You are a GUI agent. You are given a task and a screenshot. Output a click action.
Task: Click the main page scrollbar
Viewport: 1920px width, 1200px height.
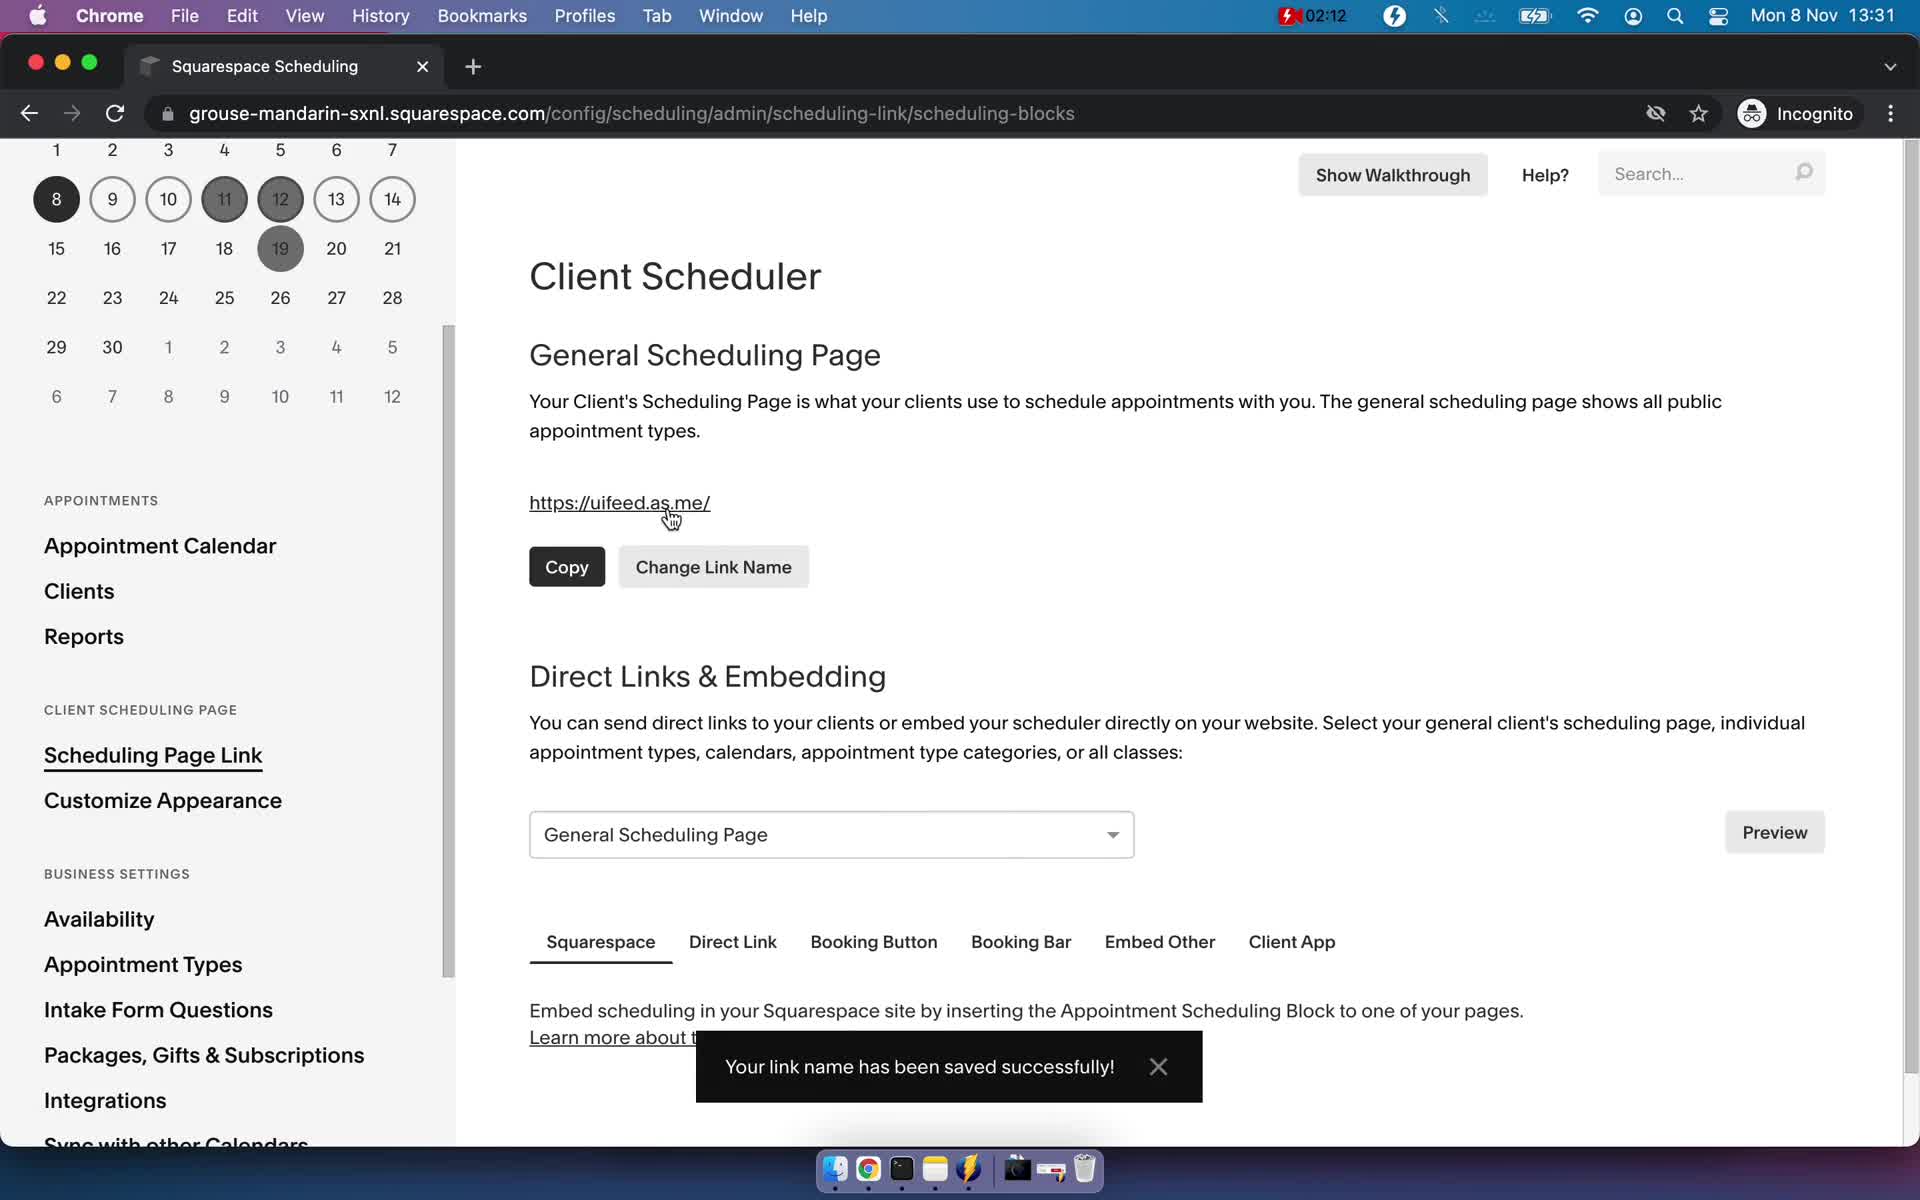point(1911,605)
